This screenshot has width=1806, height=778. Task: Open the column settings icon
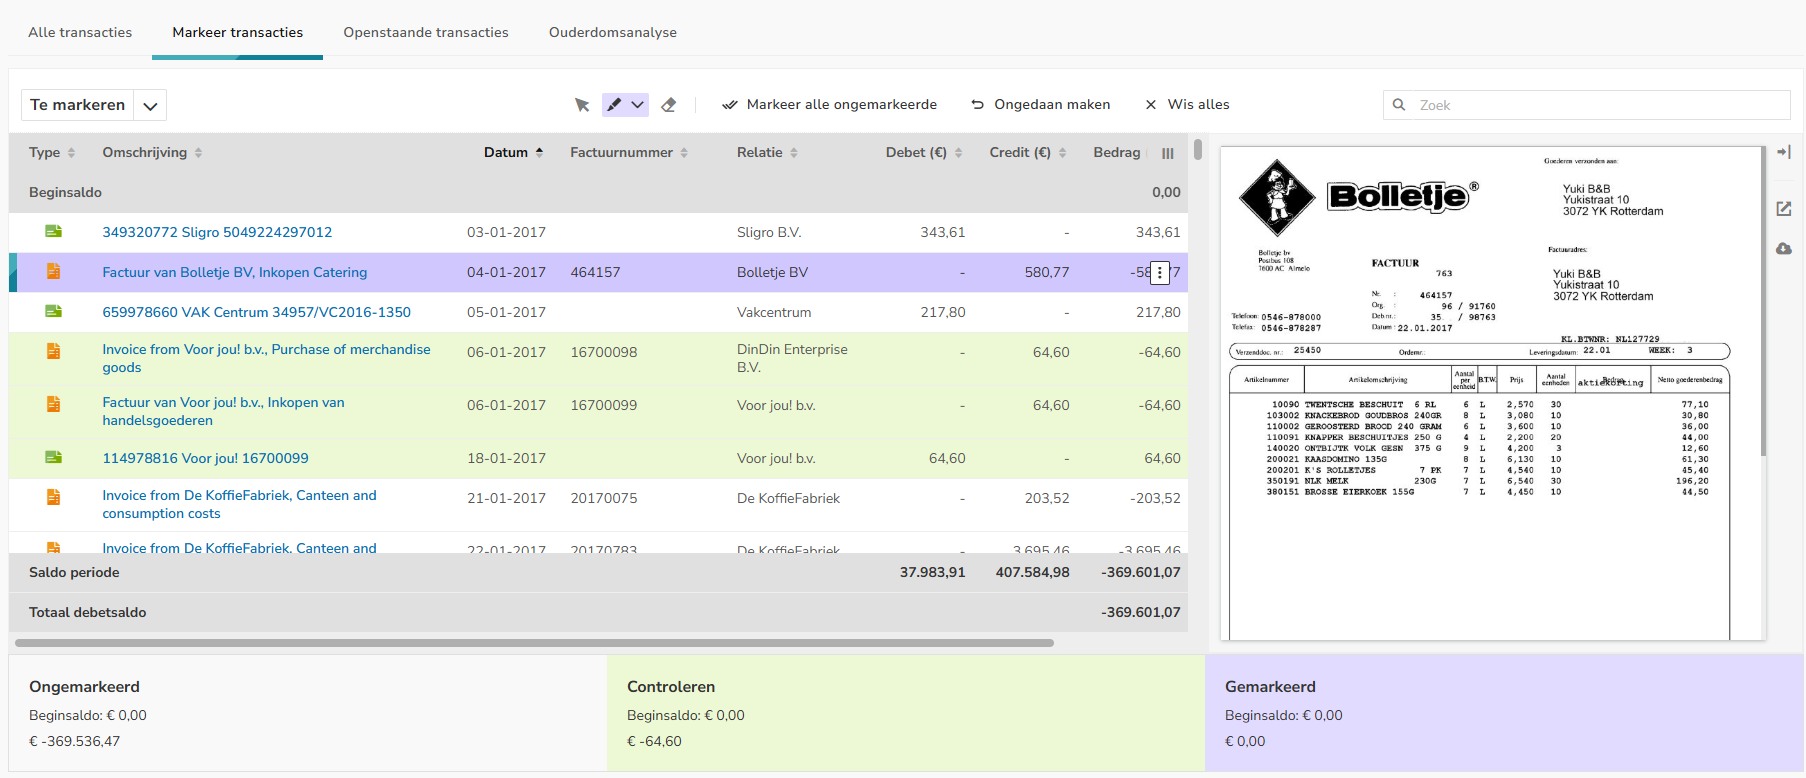point(1168,154)
